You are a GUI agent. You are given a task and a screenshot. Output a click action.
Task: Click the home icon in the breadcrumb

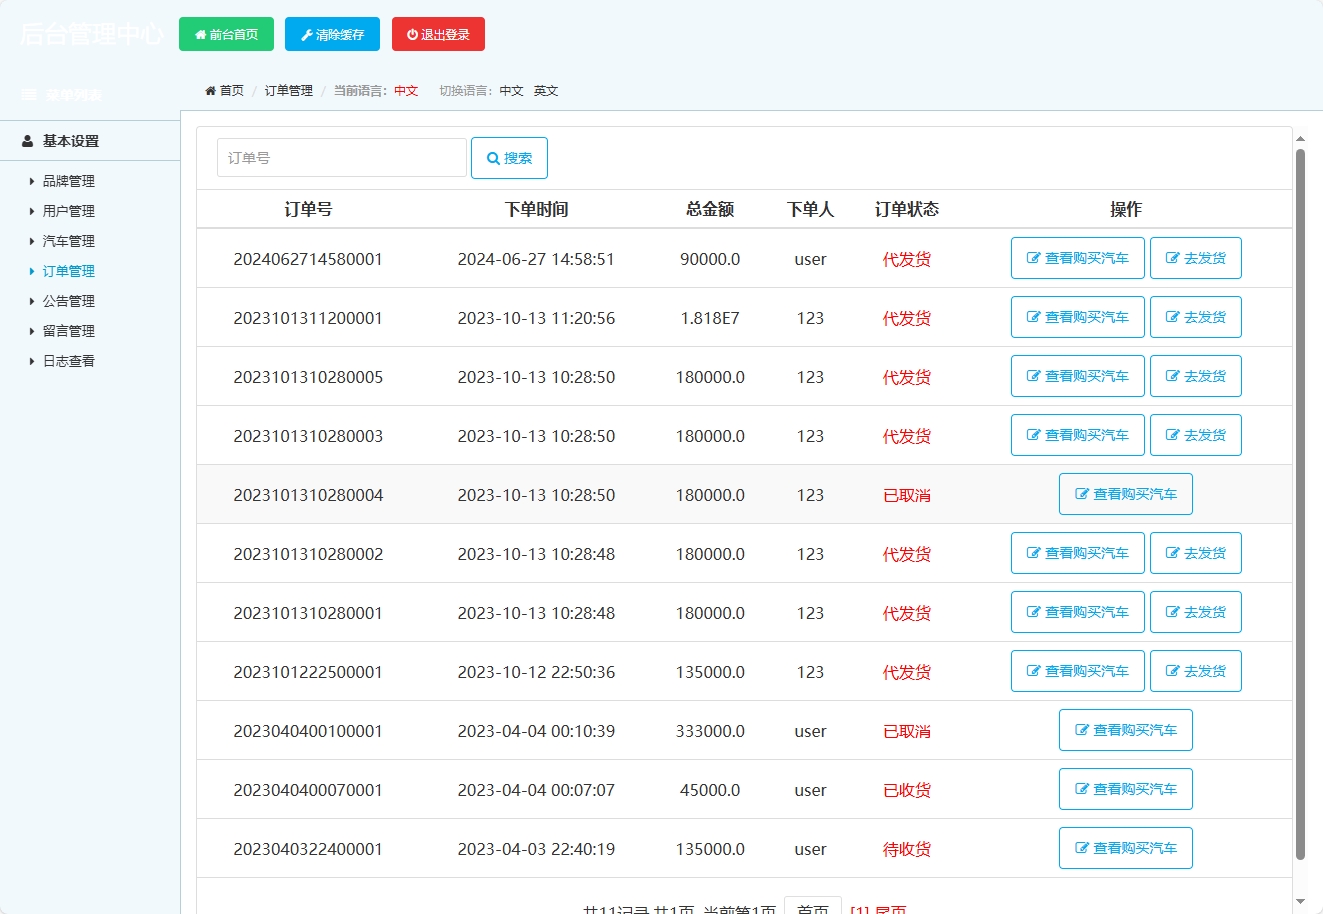[211, 91]
